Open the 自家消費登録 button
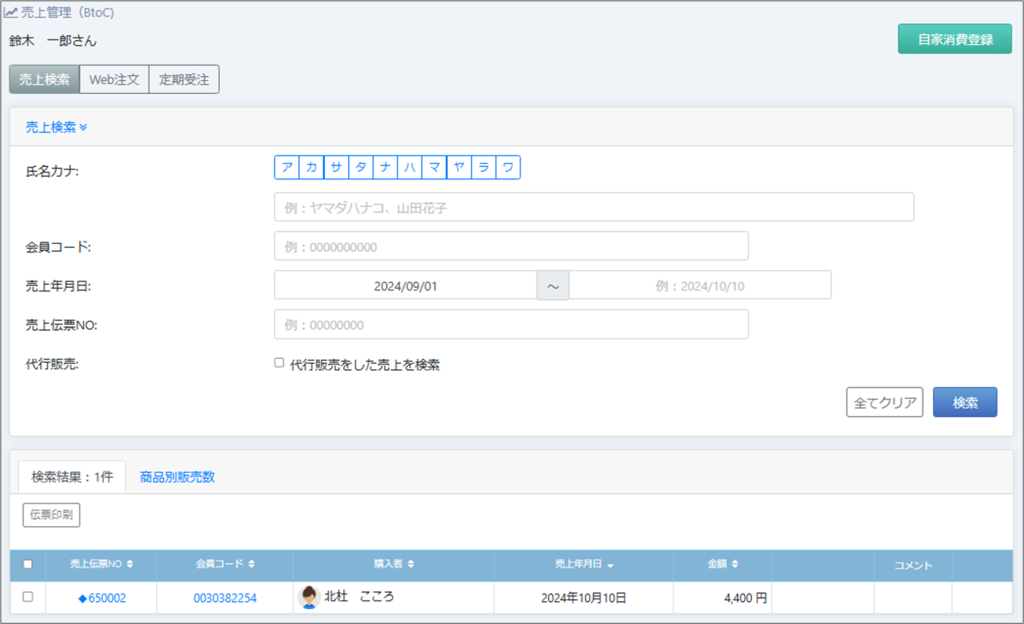This screenshot has height=624, width=1024. click(954, 39)
